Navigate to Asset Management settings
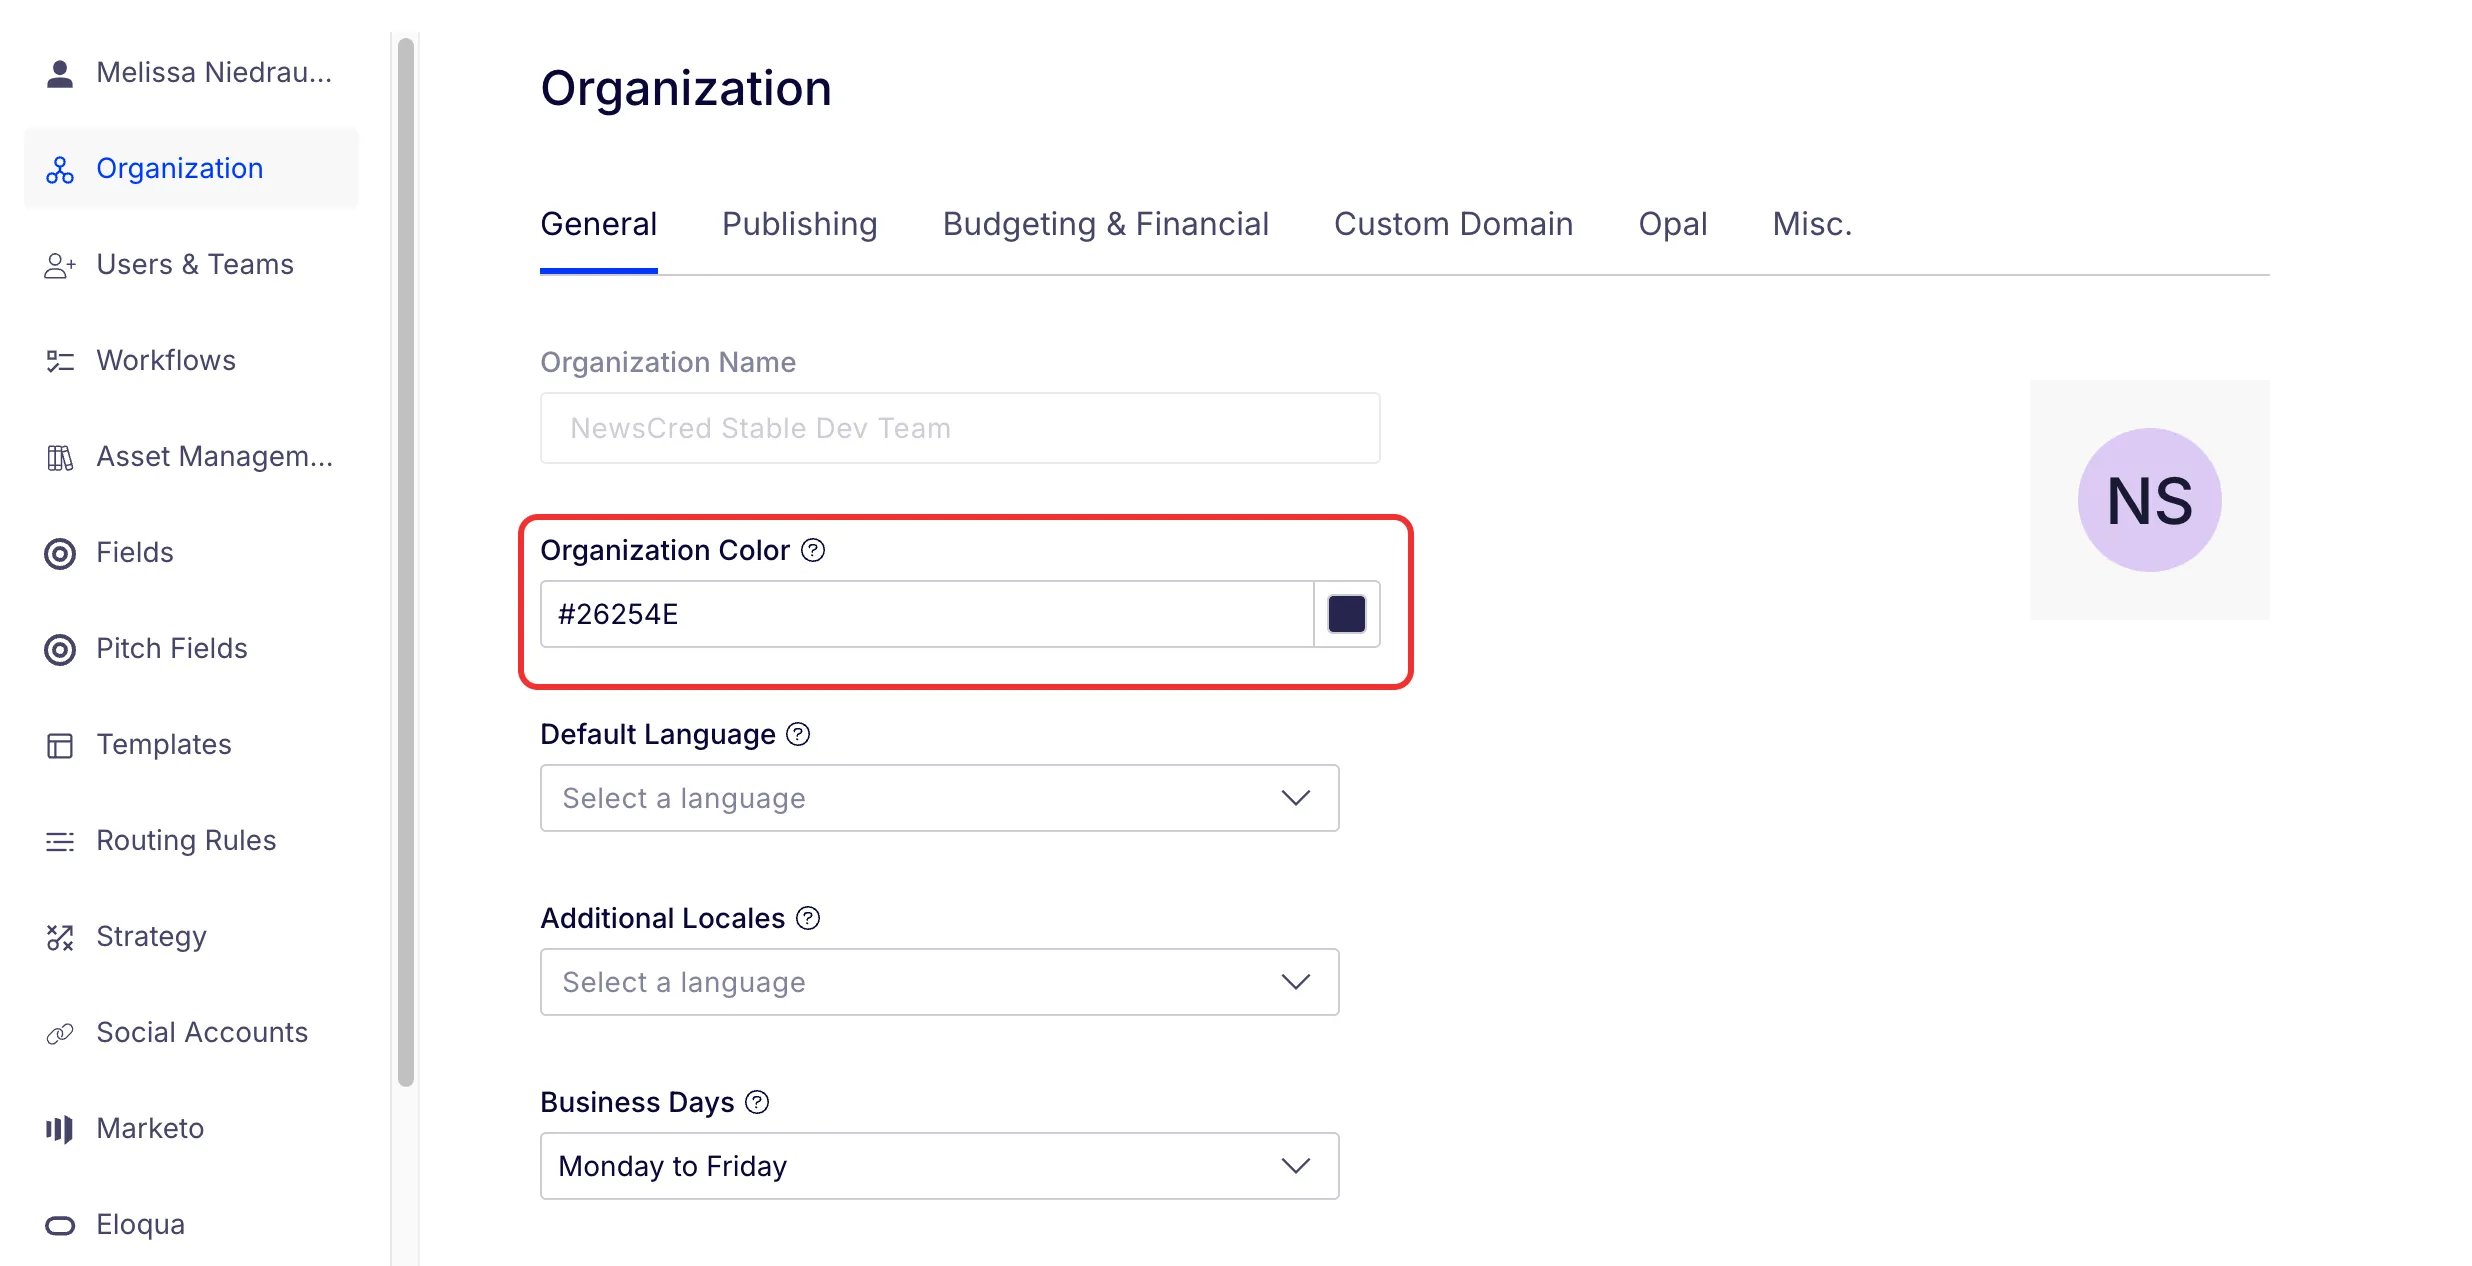Screen dimensions: 2472x1266 191,457
